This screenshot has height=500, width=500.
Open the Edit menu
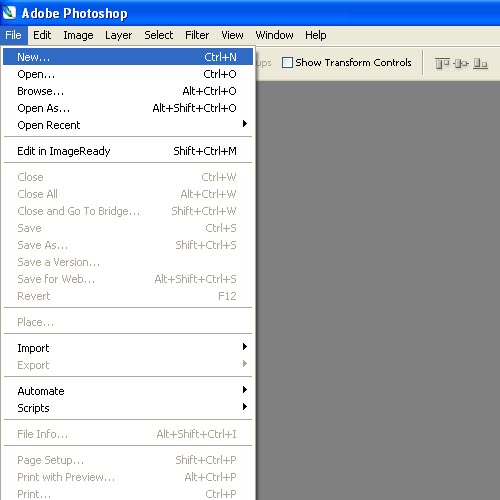point(42,35)
